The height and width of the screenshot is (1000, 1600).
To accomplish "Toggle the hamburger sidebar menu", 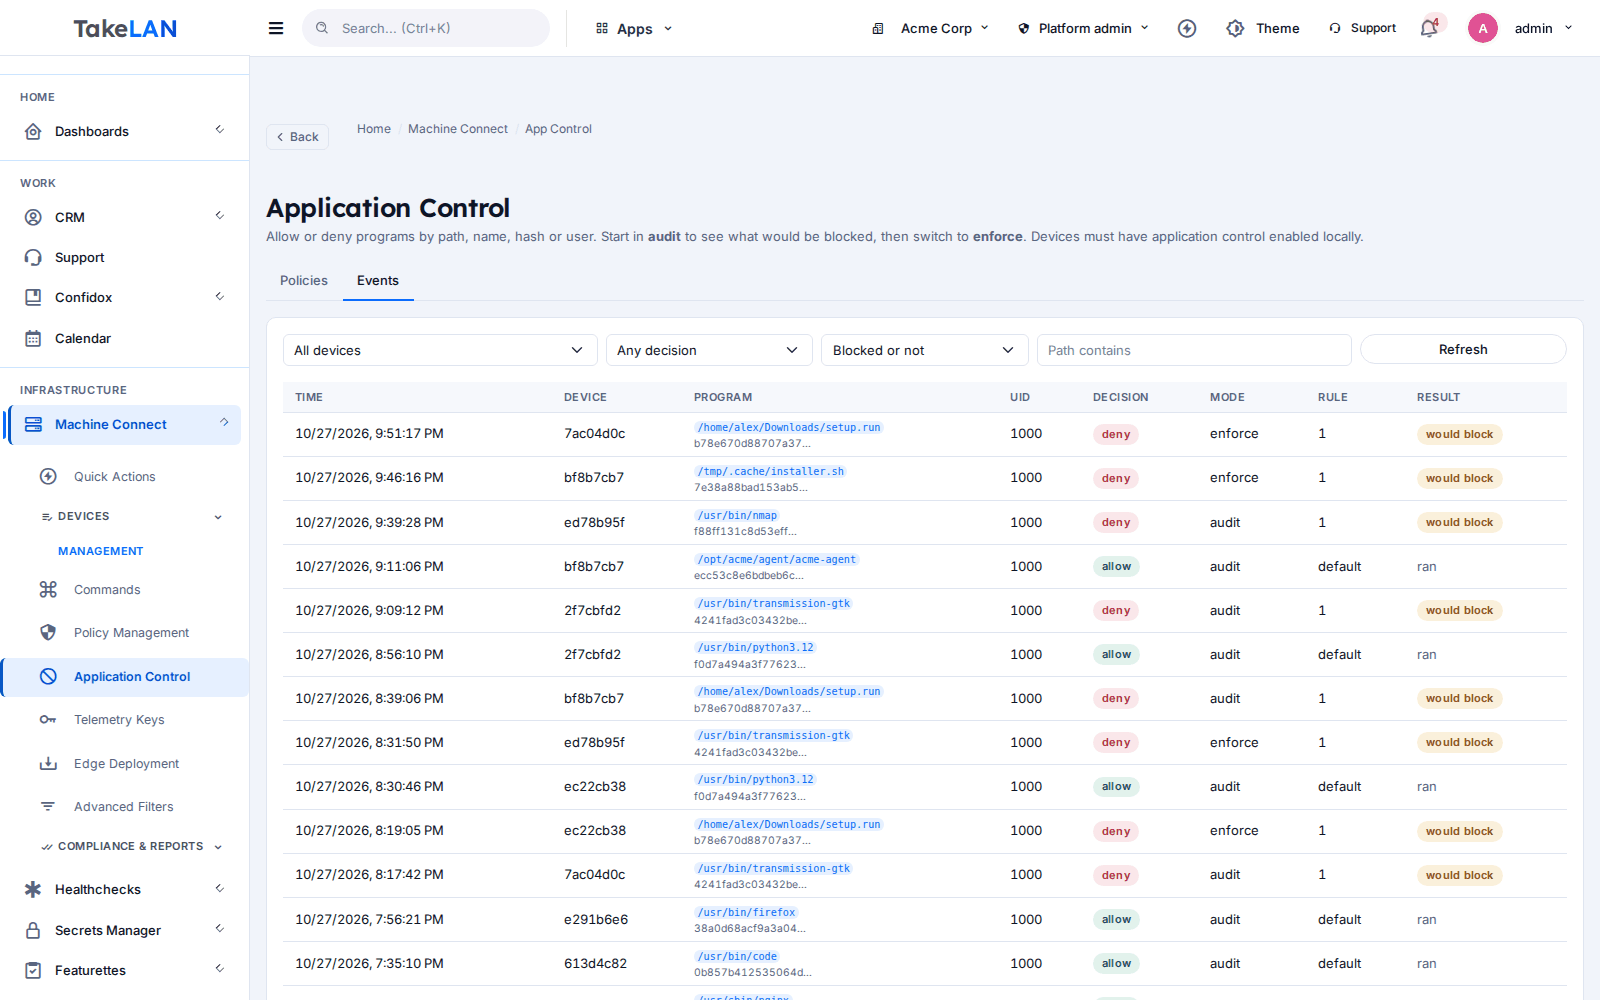I will (276, 28).
